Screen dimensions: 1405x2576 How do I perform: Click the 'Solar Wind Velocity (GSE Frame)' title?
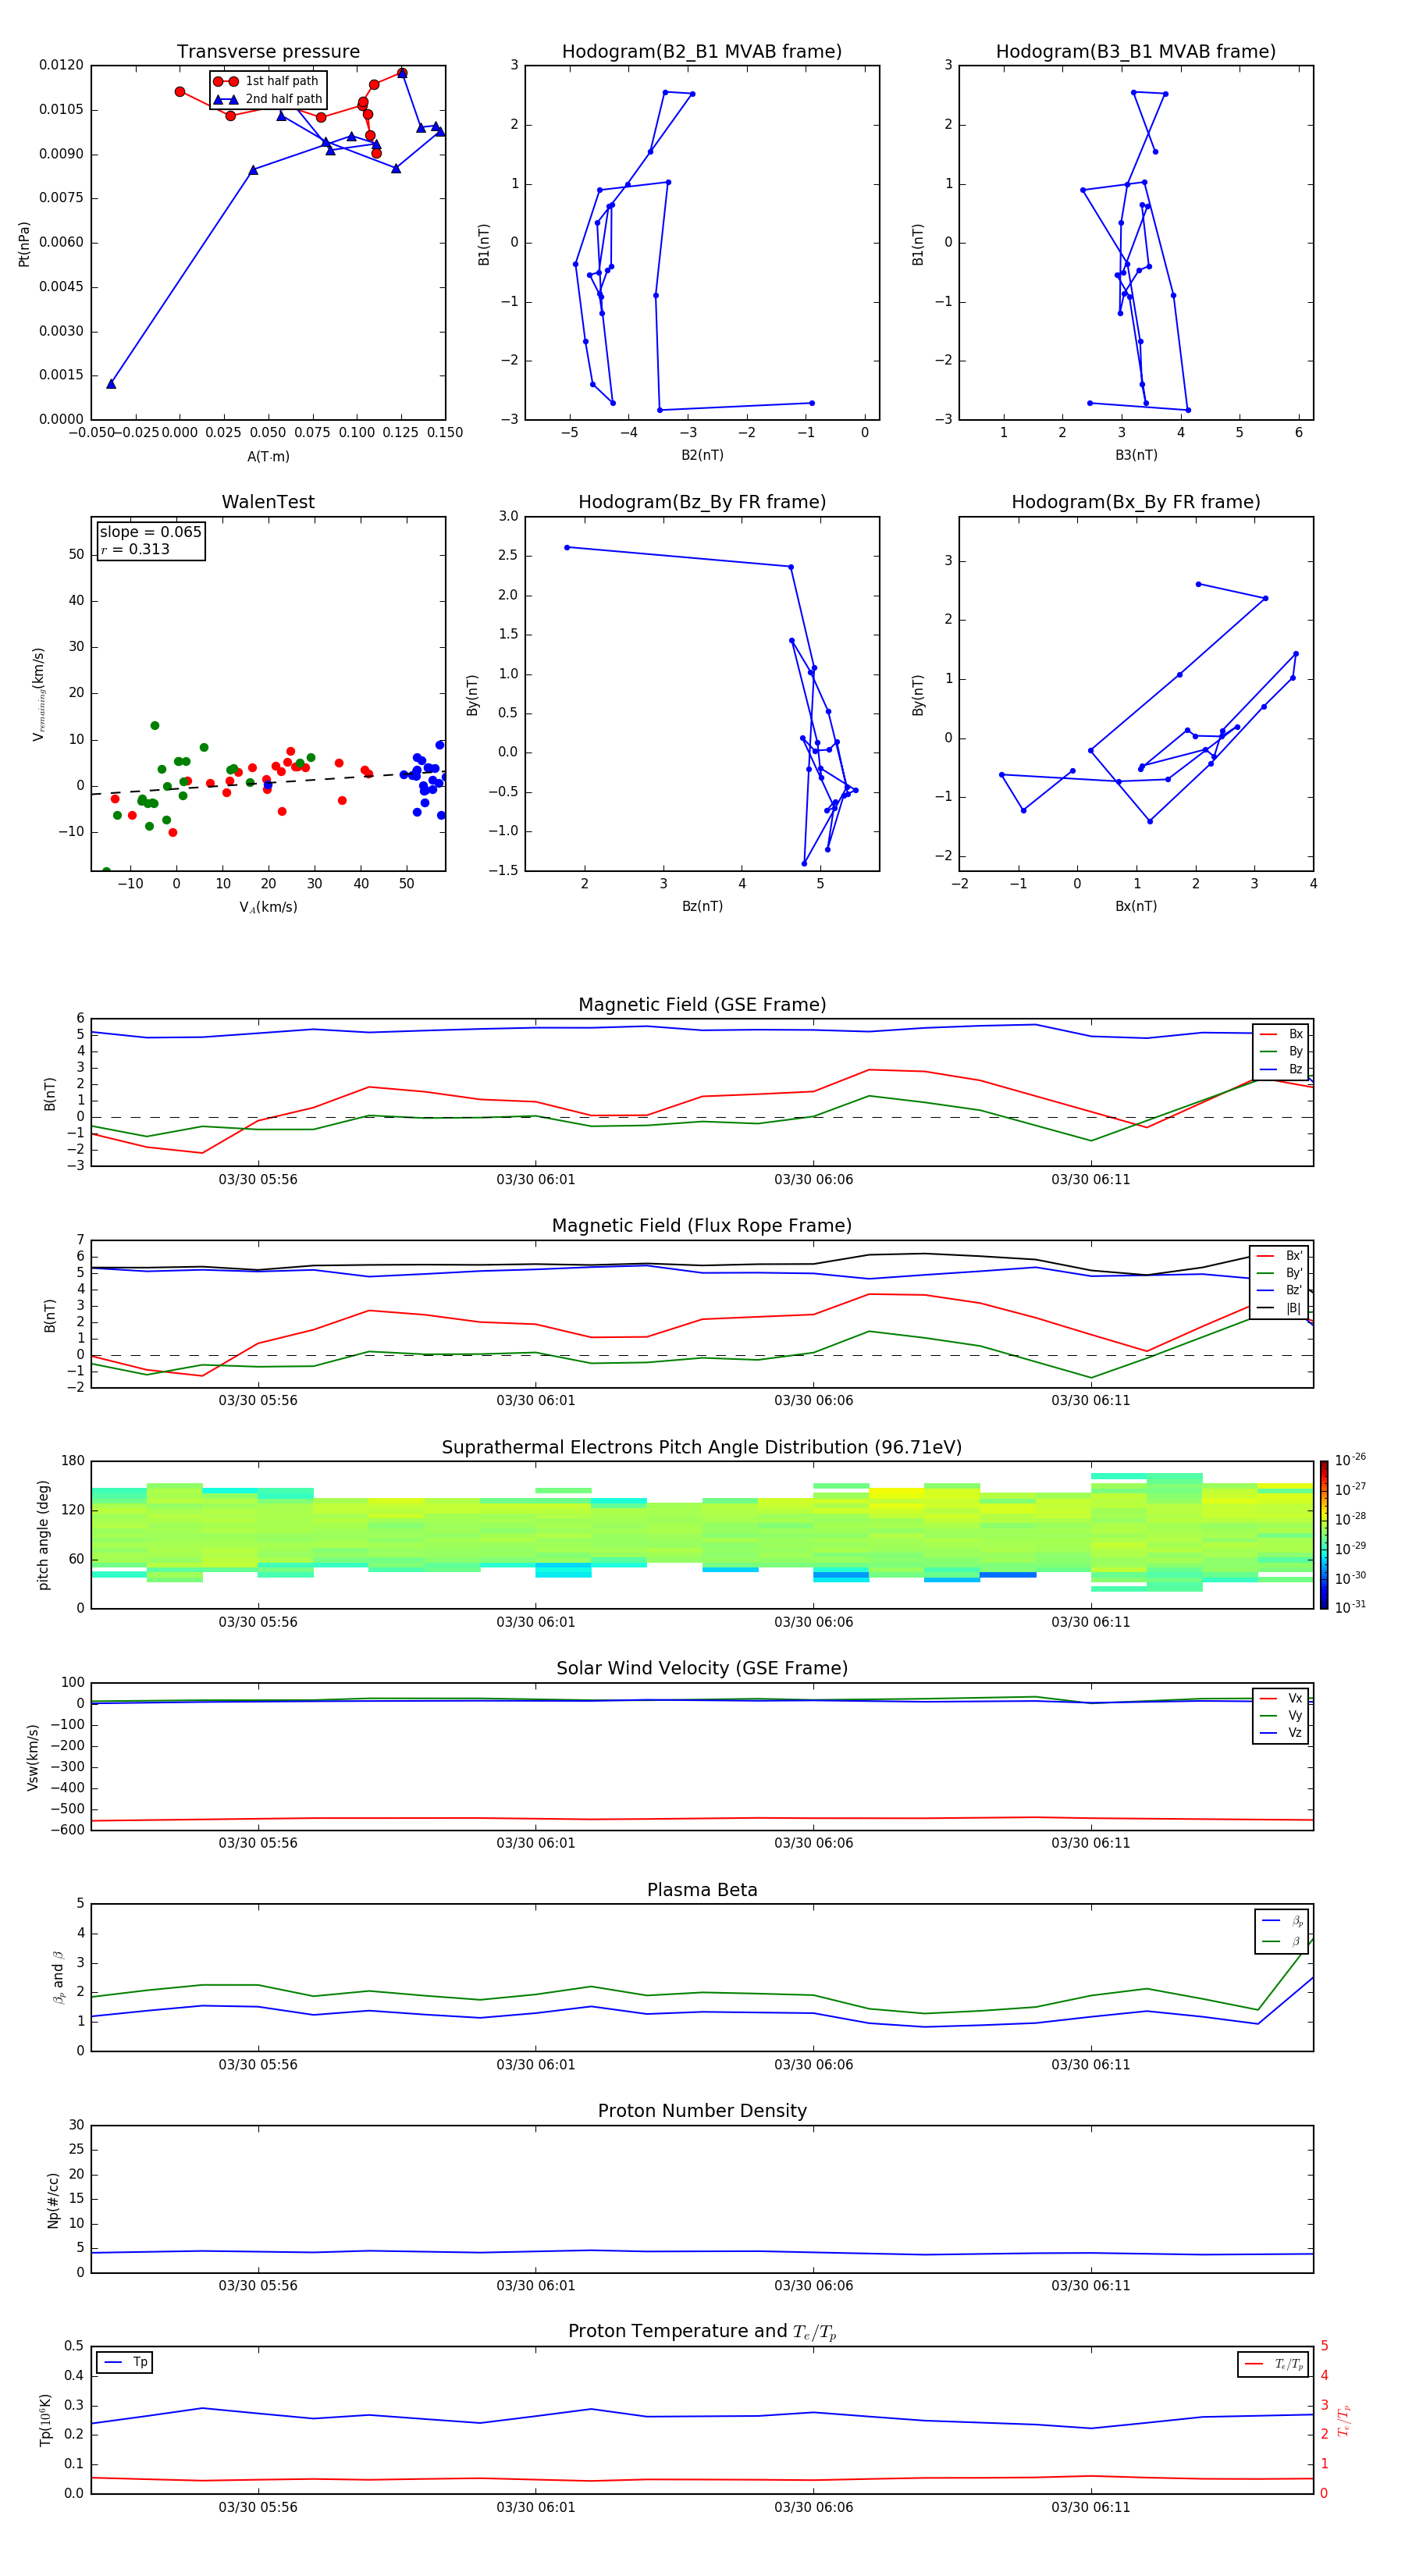pos(702,1669)
